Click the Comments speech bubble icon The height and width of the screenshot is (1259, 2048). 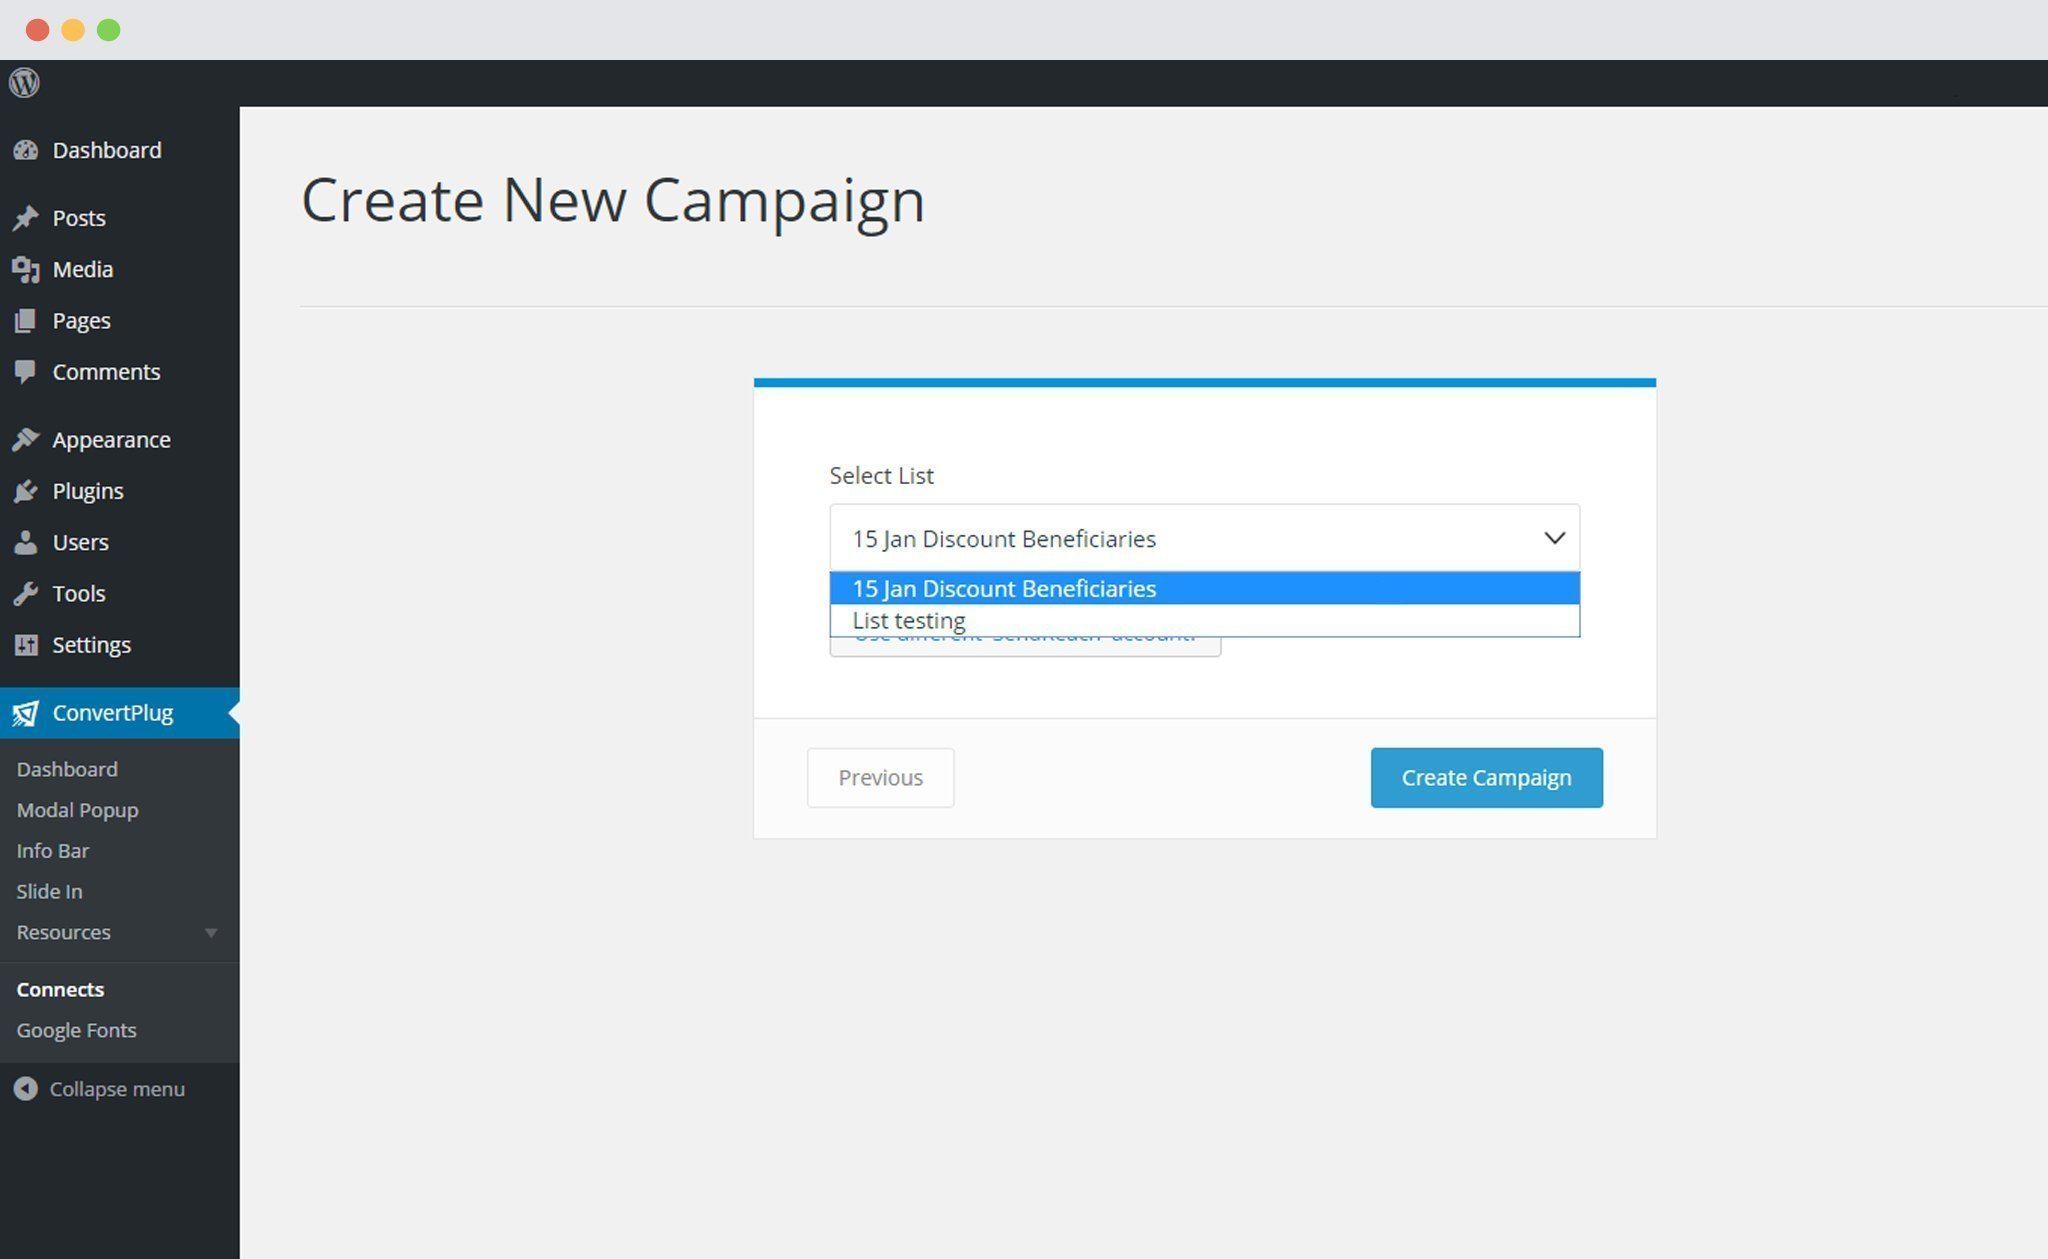click(26, 372)
